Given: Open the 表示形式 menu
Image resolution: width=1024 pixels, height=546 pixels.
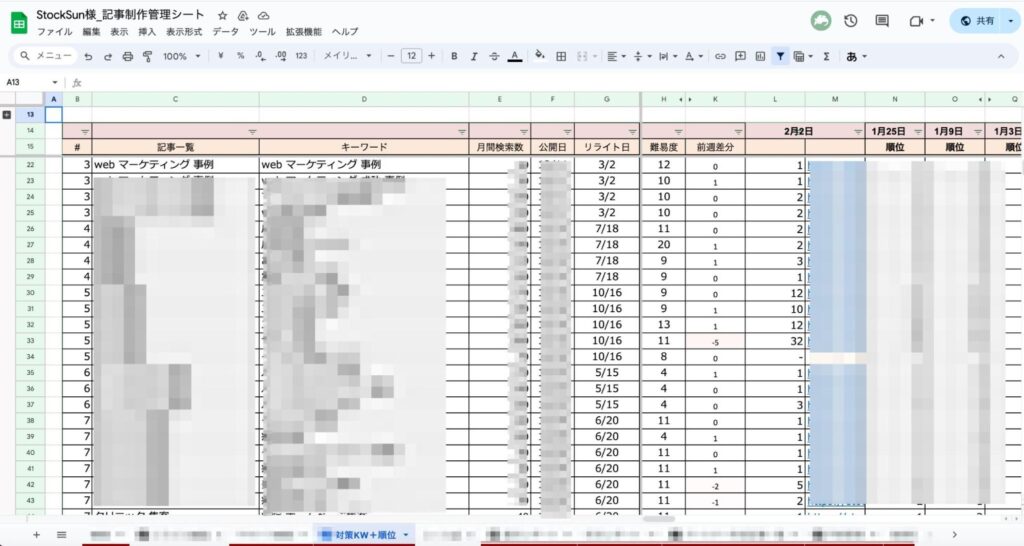Looking at the screenshot, I should point(184,31).
